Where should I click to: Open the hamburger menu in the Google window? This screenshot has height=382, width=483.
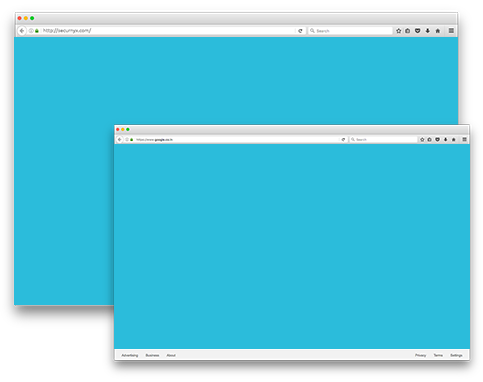[464, 139]
